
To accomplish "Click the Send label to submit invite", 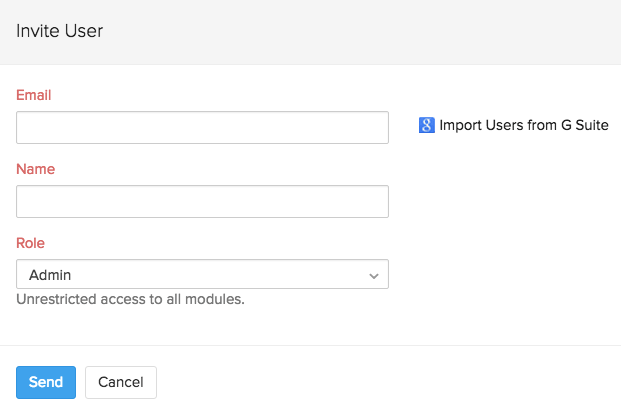I will coord(46,382).
